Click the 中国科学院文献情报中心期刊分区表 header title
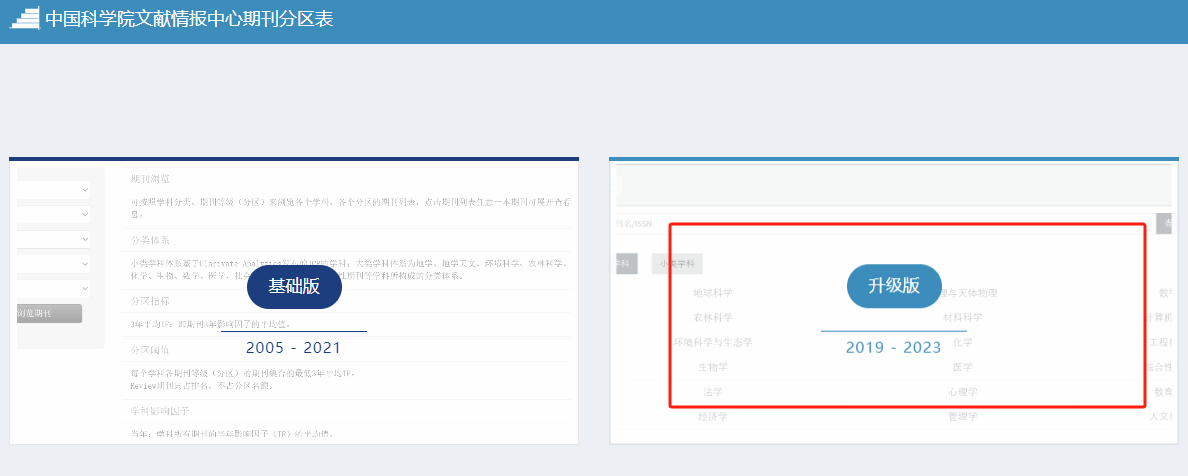This screenshot has width=1188, height=476. click(189, 19)
